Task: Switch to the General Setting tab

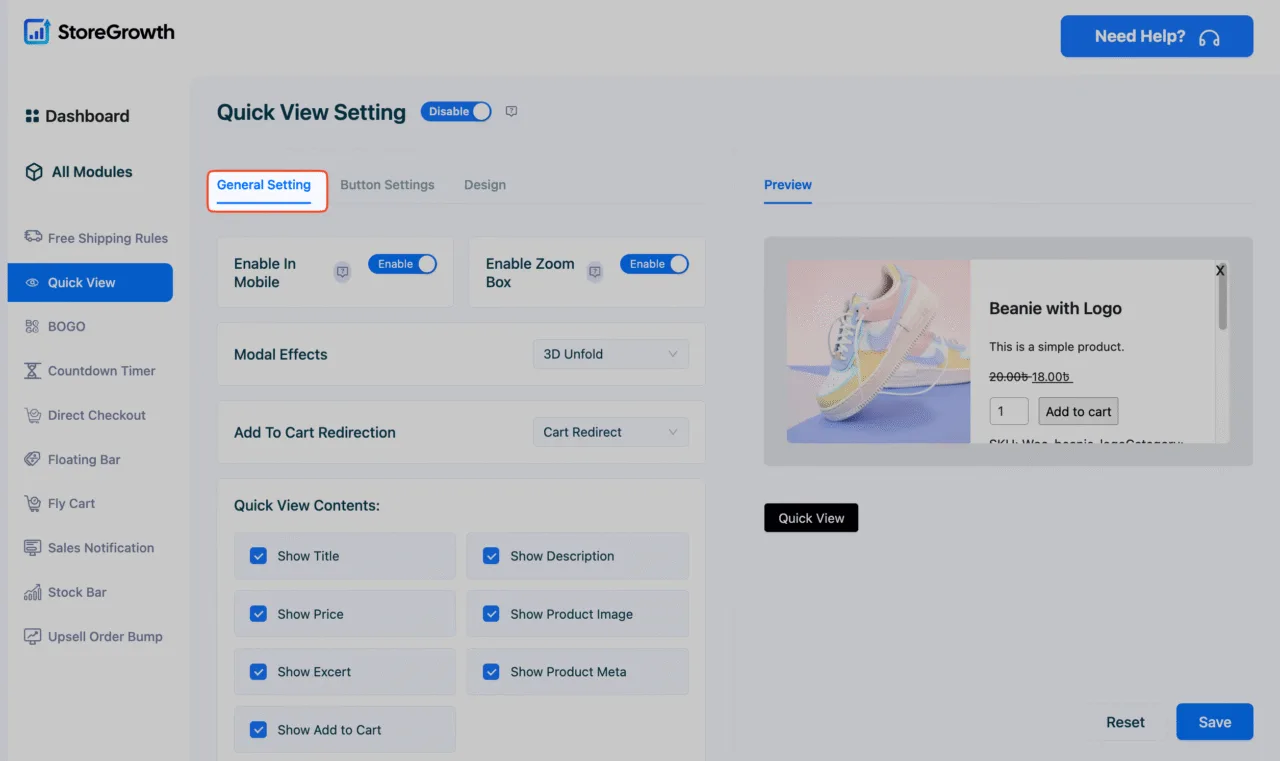Action: 264,185
